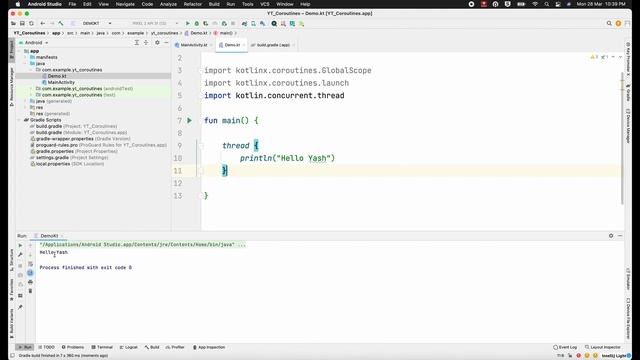Click the Make Project hammer icon
The image size is (640, 360).
(x=61, y=24)
